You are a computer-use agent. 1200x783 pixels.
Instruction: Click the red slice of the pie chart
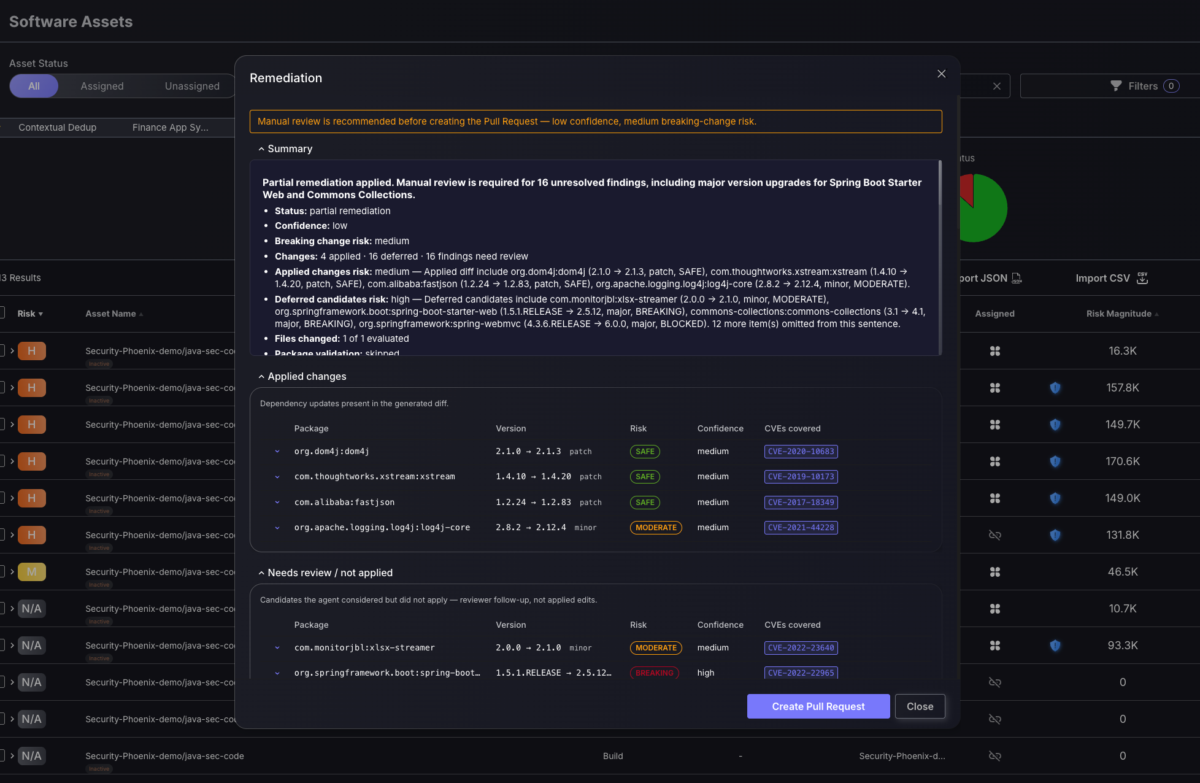pos(966,187)
